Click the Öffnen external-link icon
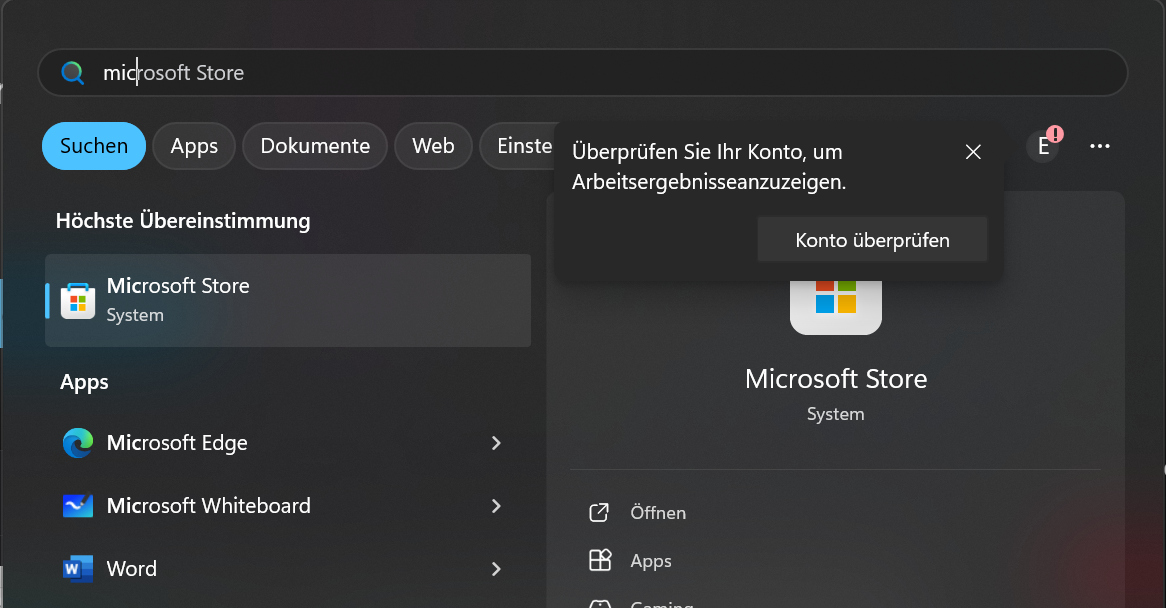 [x=599, y=512]
